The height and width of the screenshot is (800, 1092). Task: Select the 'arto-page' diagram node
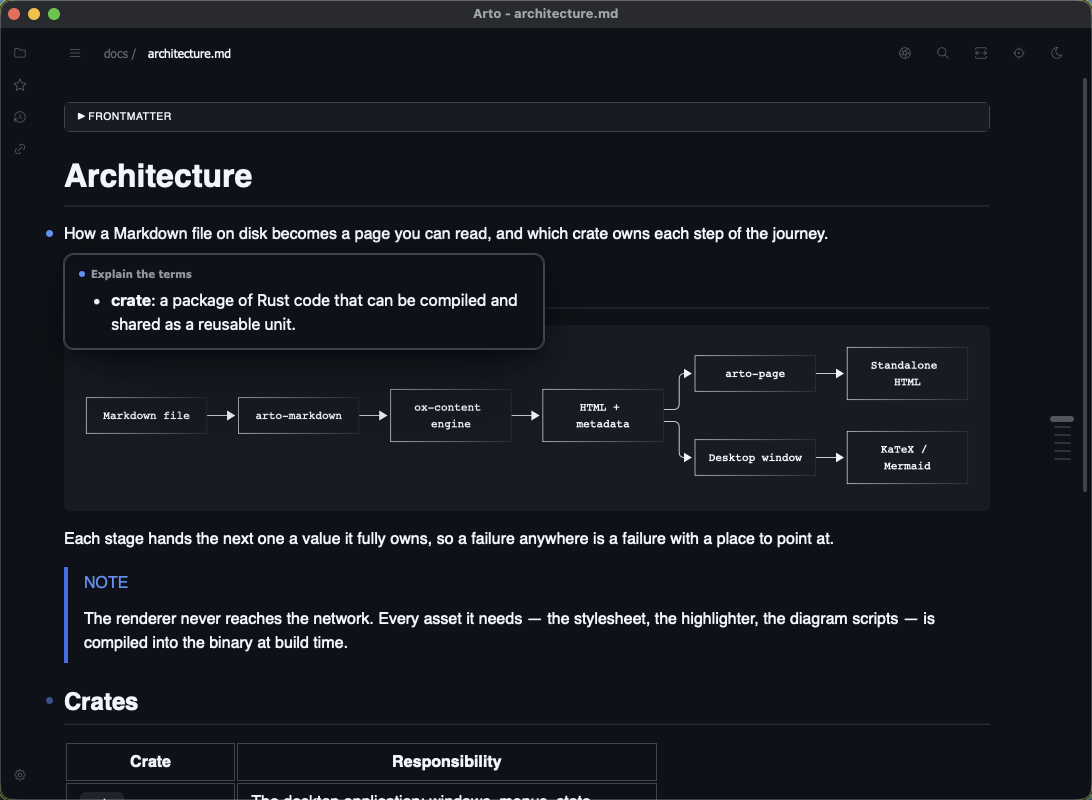[755, 373]
